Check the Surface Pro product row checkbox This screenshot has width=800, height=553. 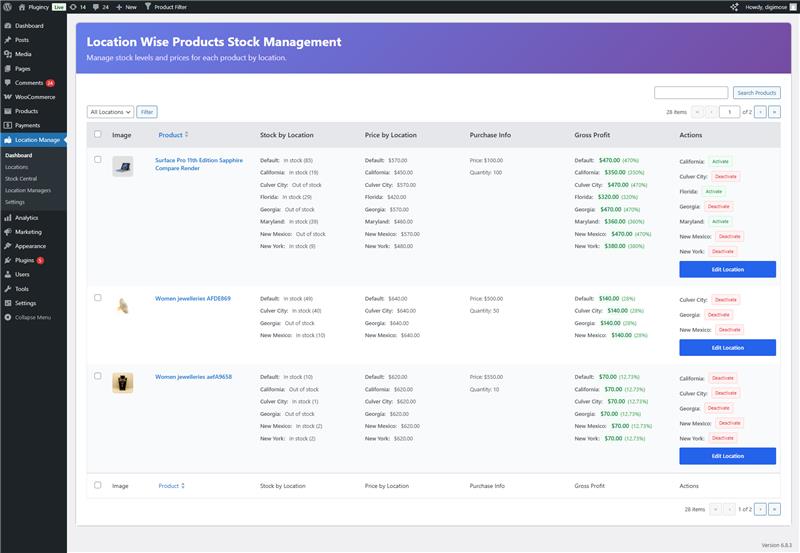(97, 159)
